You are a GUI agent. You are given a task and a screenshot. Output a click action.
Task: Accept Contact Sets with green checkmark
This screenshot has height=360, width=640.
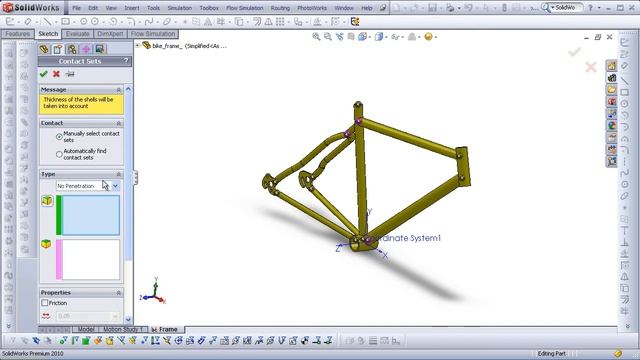point(44,74)
